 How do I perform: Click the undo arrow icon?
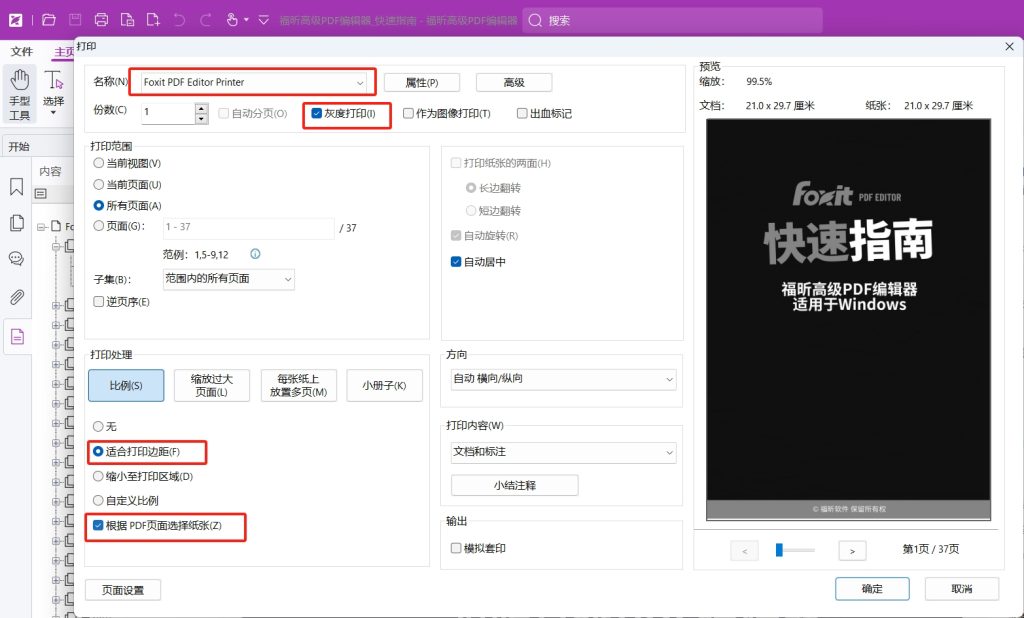coord(180,20)
